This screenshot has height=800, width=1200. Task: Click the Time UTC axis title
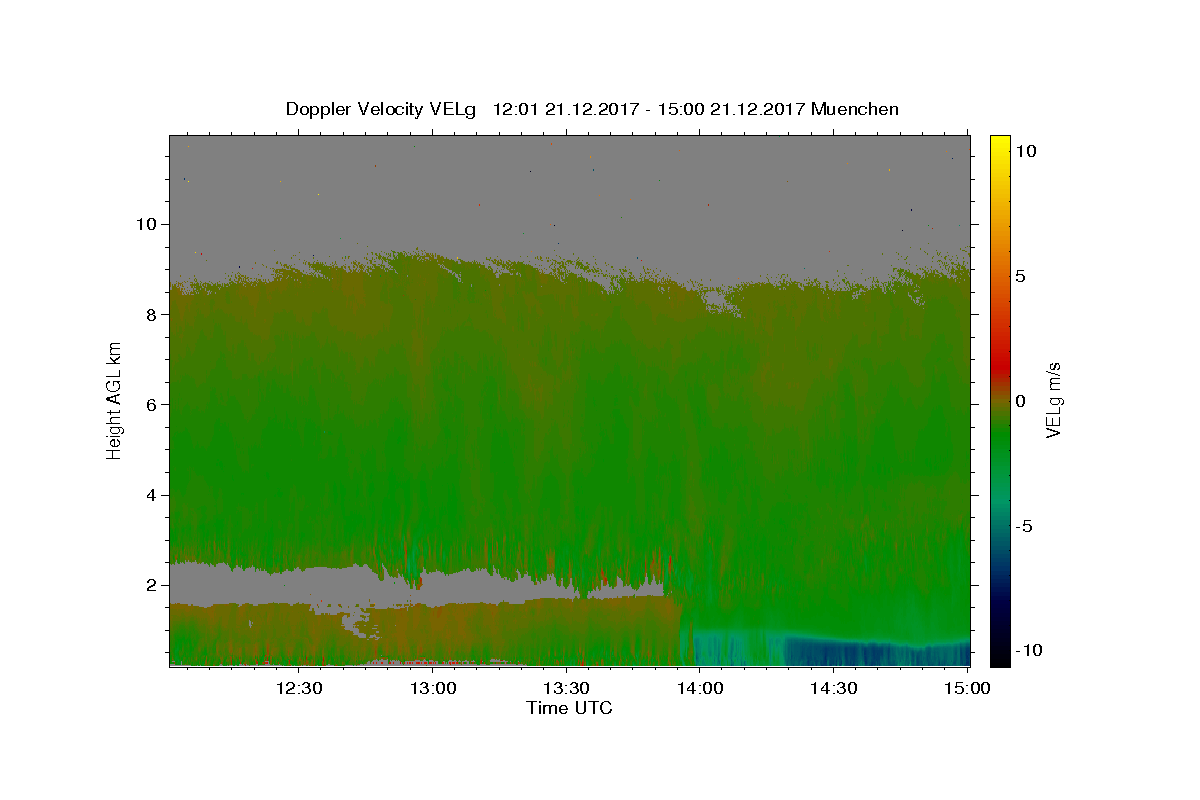click(x=569, y=708)
